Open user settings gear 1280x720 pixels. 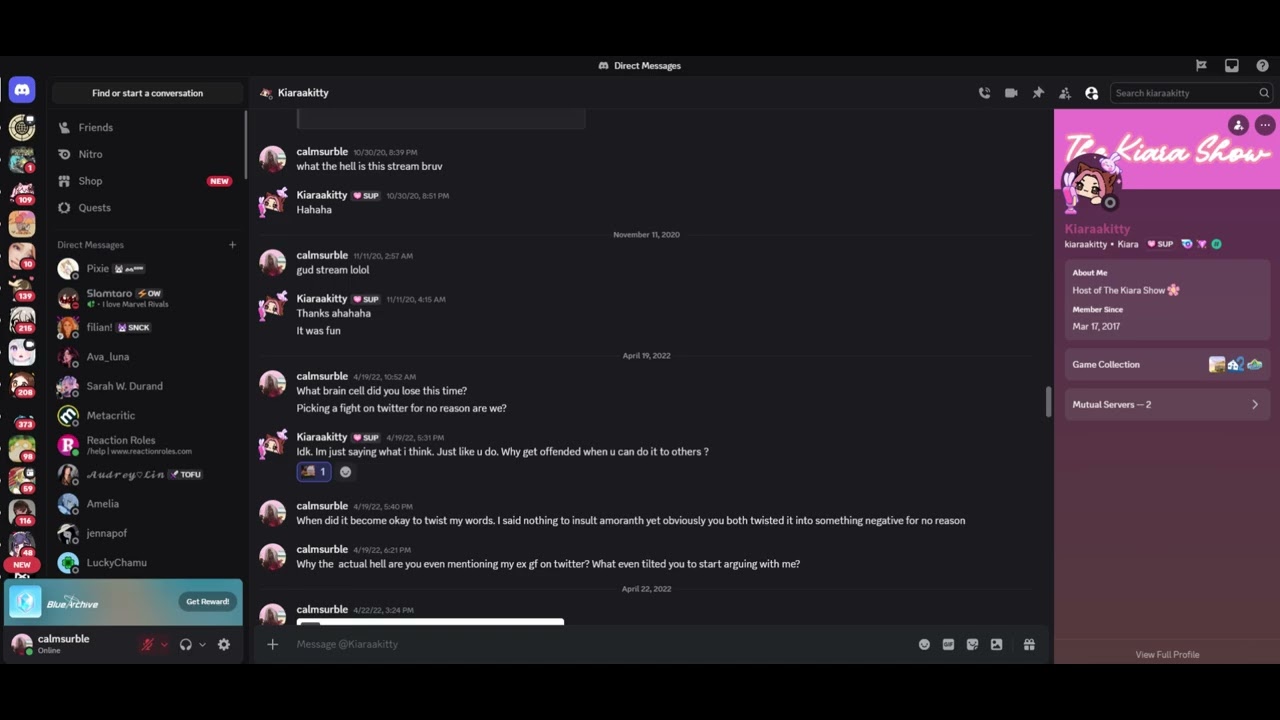pyautogui.click(x=224, y=645)
